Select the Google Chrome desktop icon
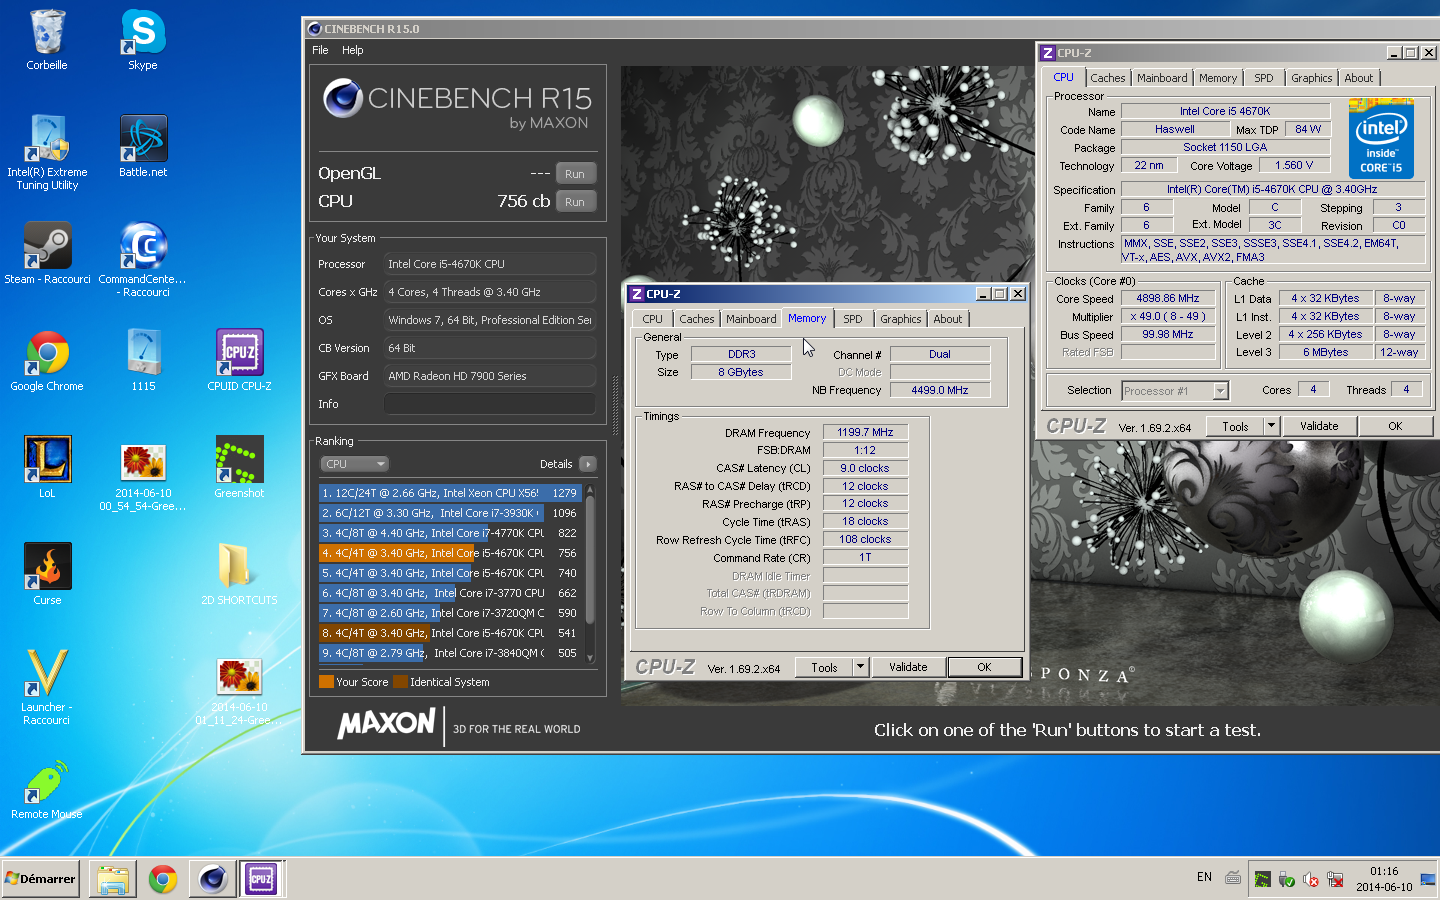Viewport: 1440px width, 900px height. tap(47, 360)
